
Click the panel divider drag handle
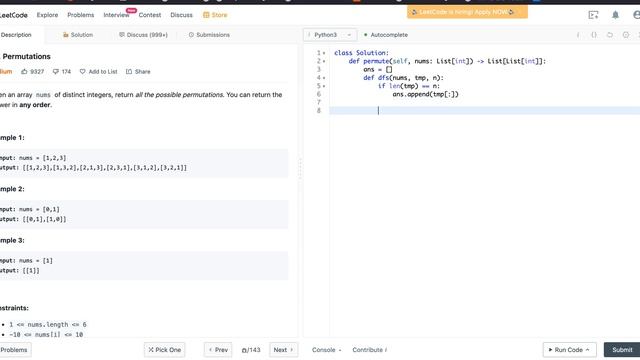click(x=300, y=169)
